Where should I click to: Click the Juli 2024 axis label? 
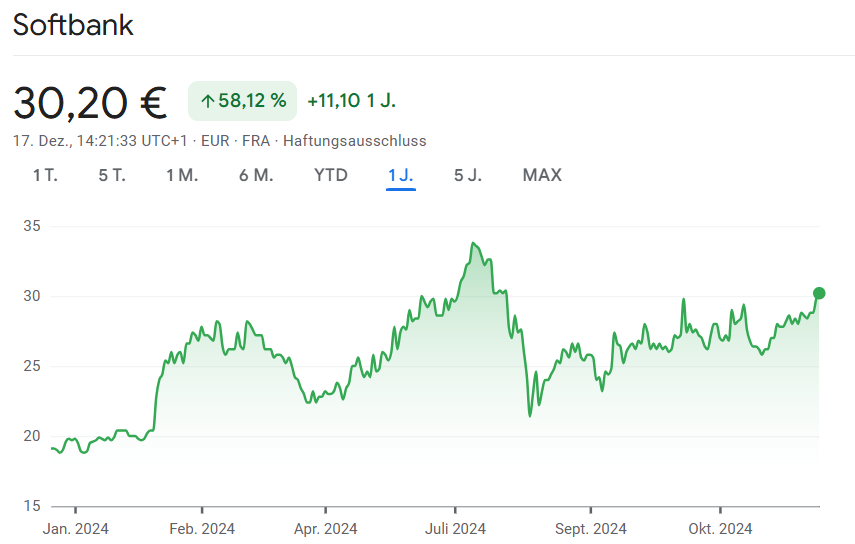pos(455,529)
